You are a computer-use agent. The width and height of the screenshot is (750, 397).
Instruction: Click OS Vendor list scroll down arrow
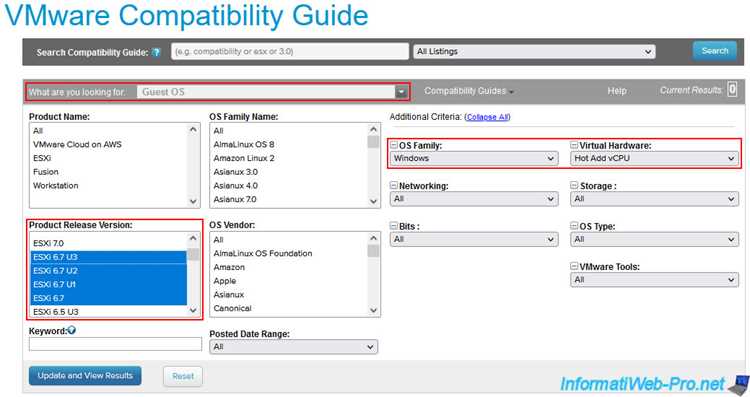point(374,310)
